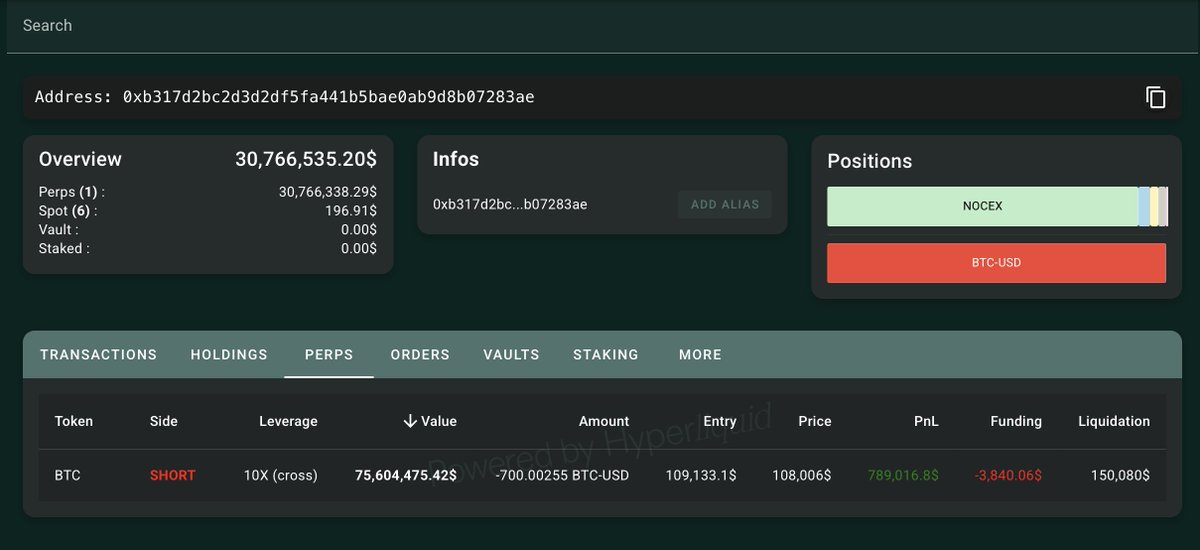Screen dimensions: 1200x550
Task: Sort by the Liquidation column header
Action: 1114,421
